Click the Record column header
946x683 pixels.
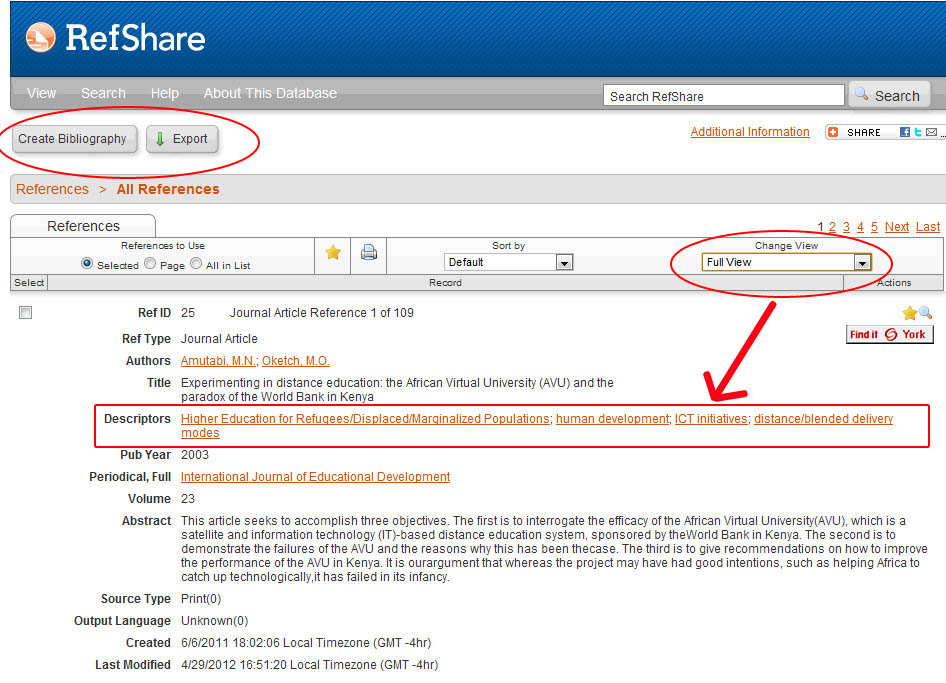click(x=445, y=282)
